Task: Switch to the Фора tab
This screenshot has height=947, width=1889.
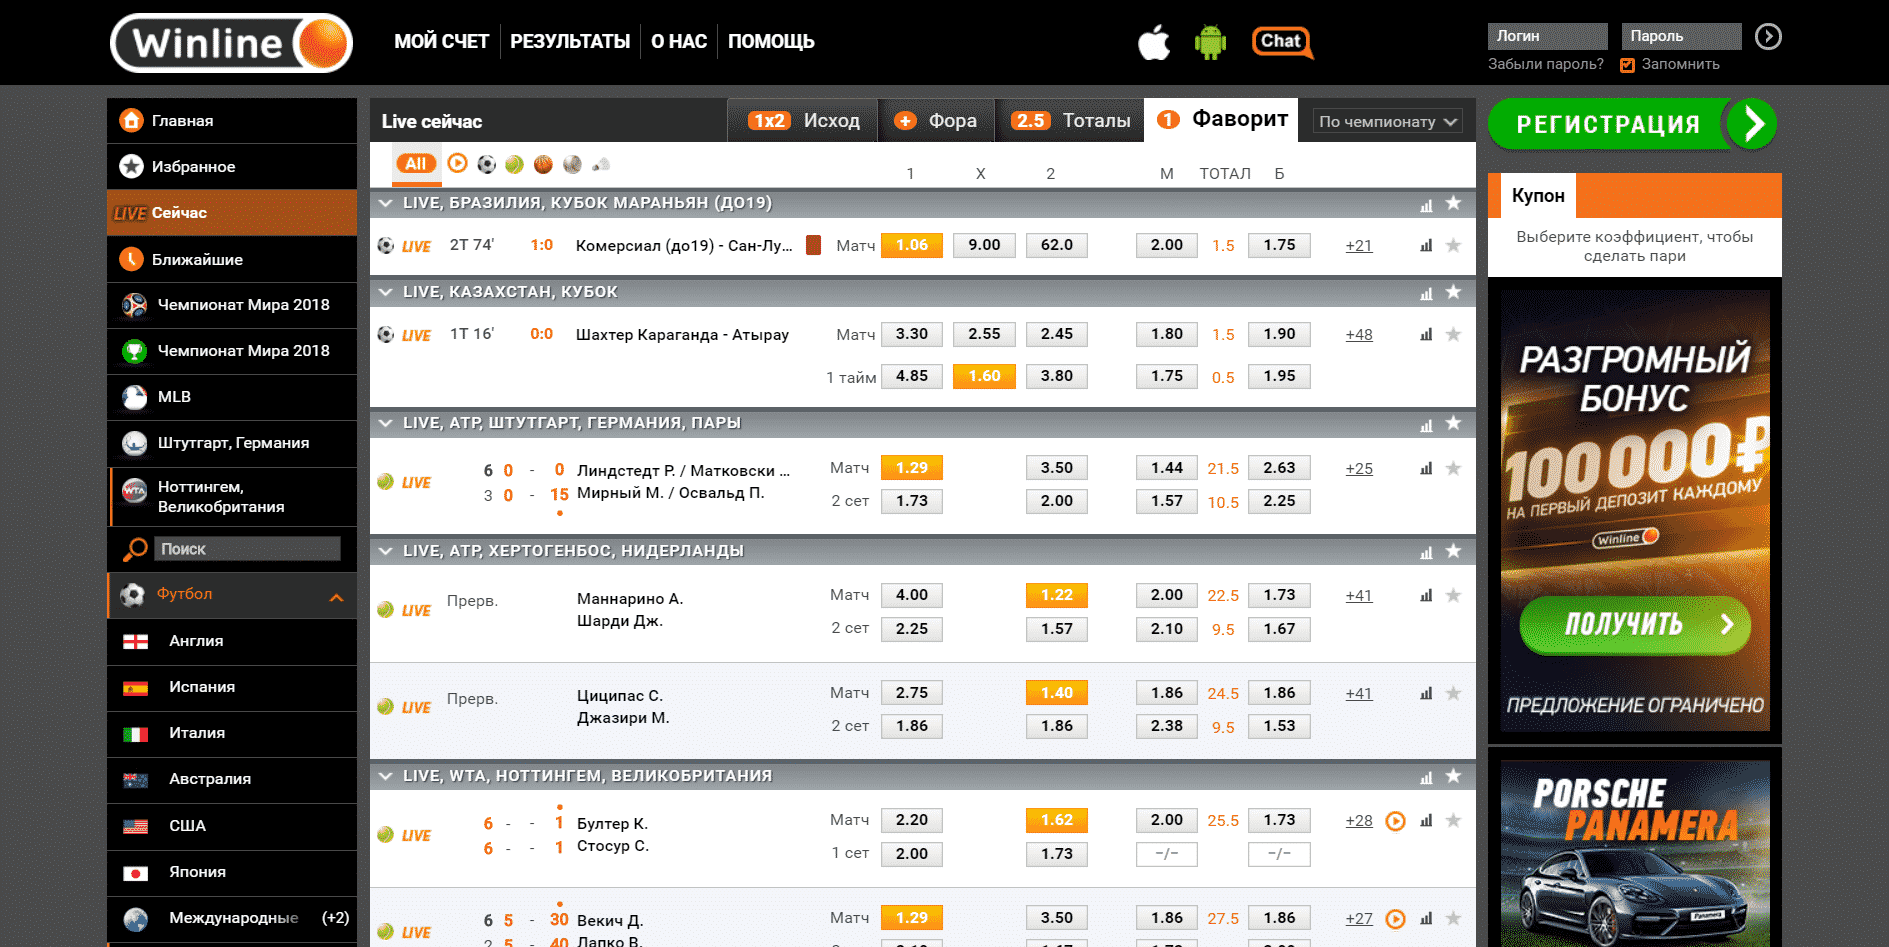Action: pyautogui.click(x=935, y=121)
